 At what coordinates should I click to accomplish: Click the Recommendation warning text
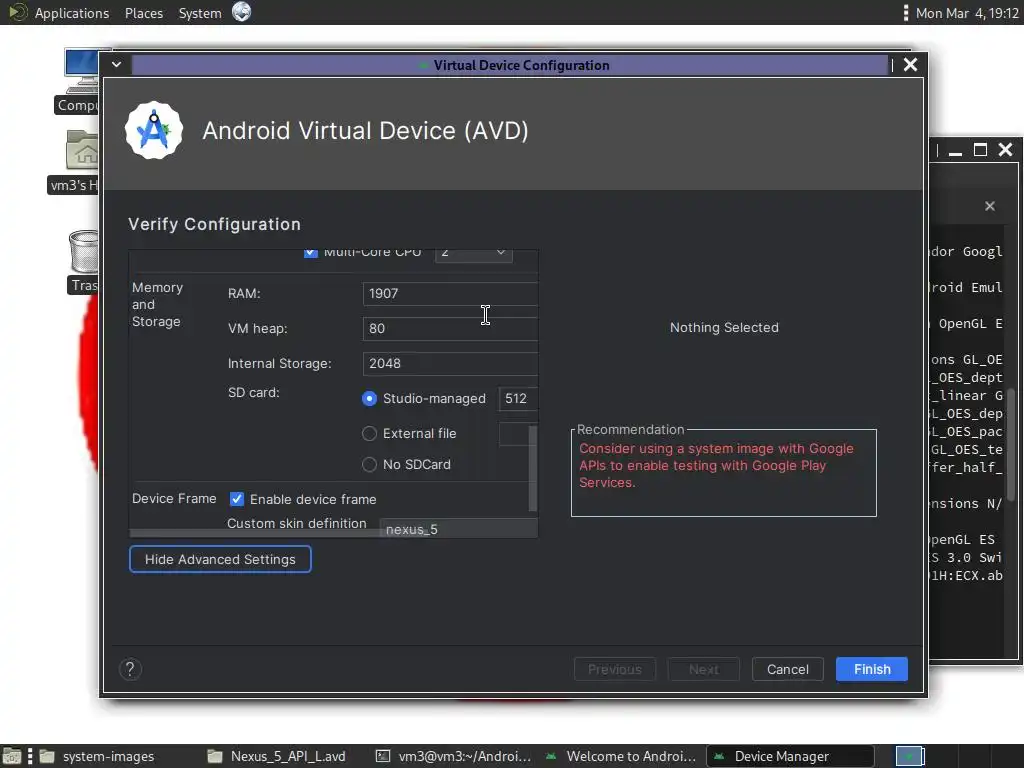(716, 466)
